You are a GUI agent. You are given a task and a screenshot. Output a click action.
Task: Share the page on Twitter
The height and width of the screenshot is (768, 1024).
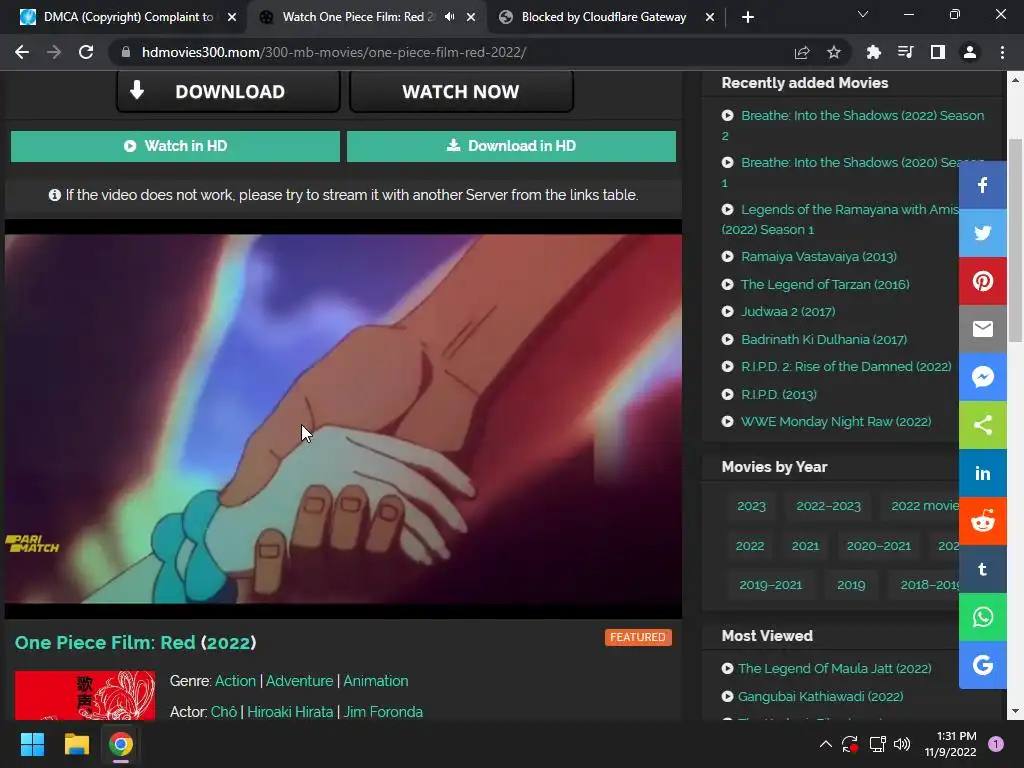pos(982,233)
